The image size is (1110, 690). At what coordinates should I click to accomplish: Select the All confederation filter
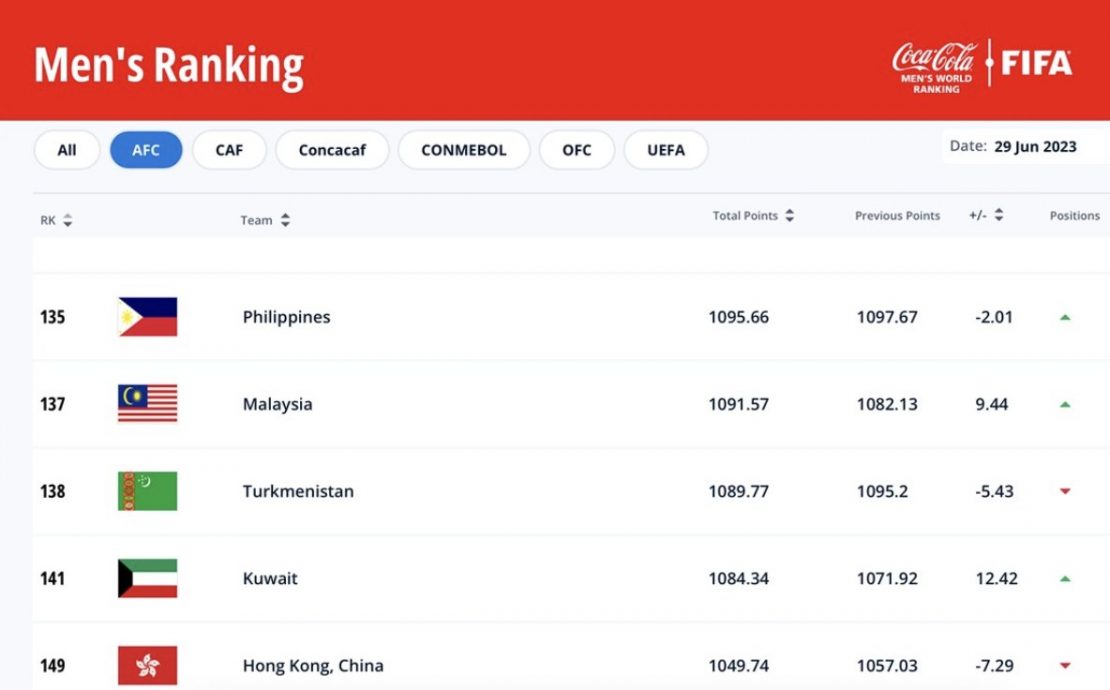pos(67,150)
